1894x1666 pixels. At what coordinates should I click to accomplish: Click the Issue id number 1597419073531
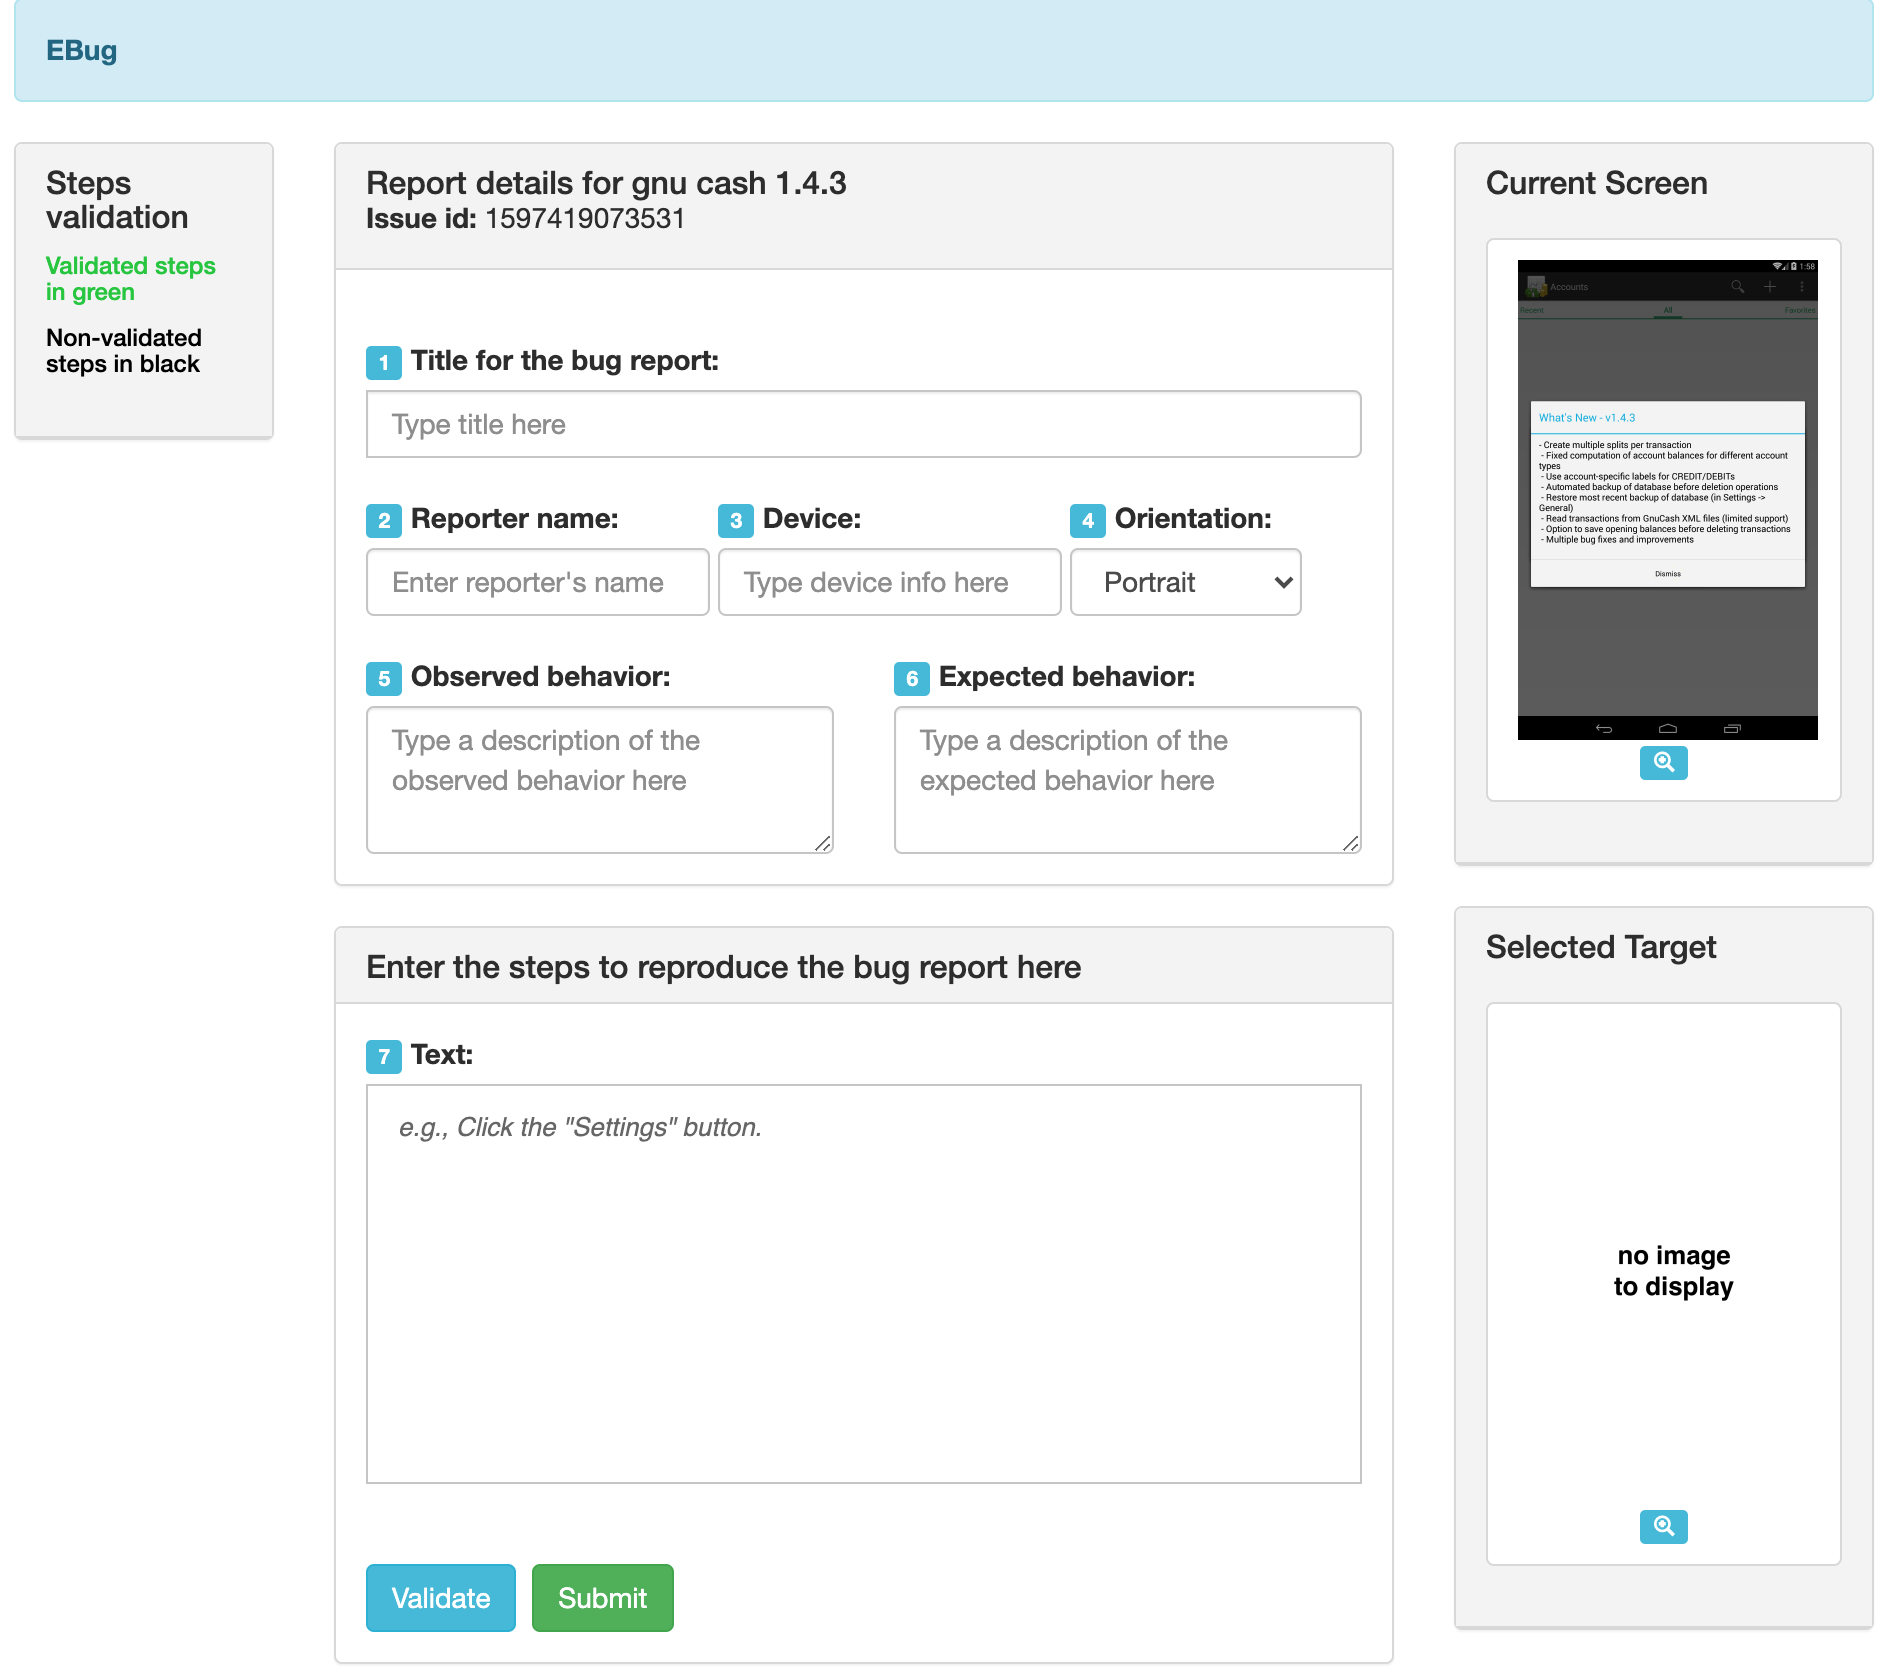(x=585, y=219)
